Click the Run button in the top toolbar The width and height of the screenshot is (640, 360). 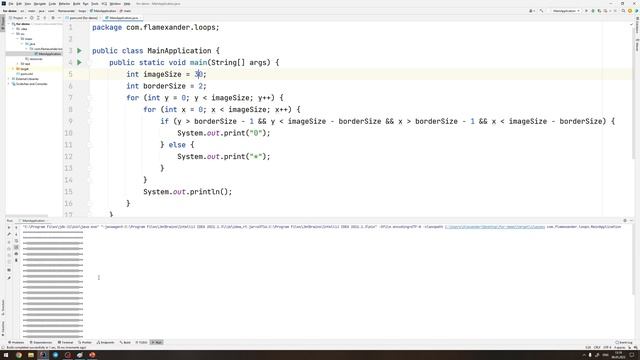(587, 11)
